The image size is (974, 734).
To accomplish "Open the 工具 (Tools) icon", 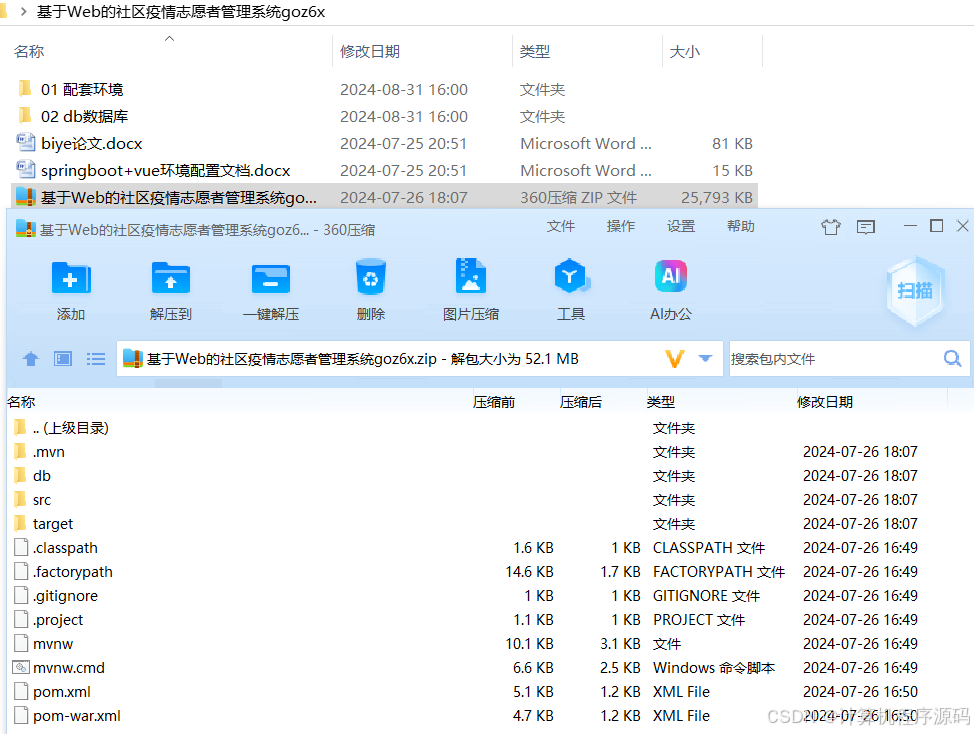I will pyautogui.click(x=571, y=276).
